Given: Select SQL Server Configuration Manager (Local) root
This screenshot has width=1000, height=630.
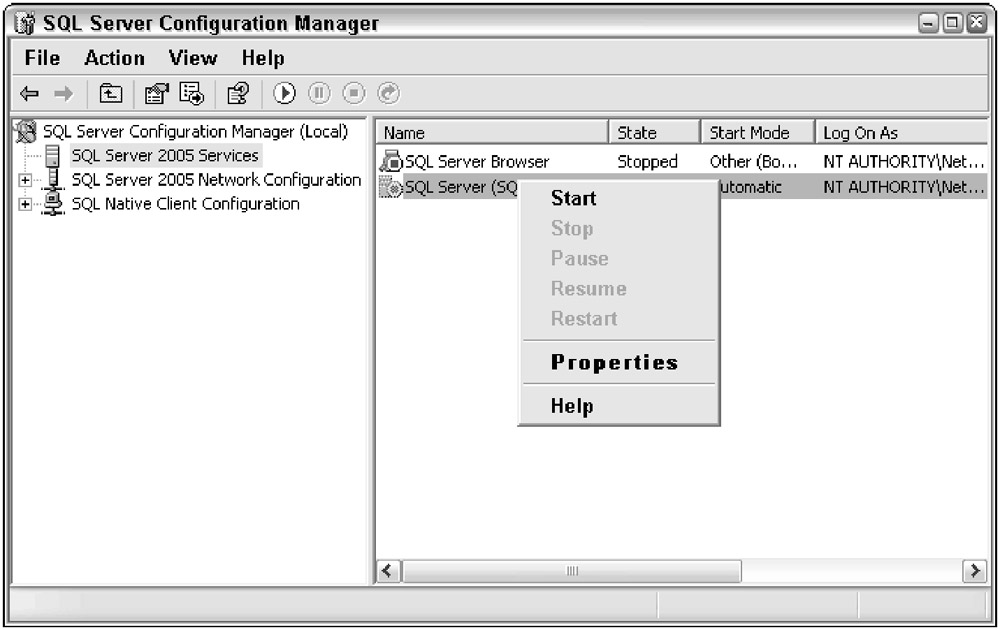Looking at the screenshot, I should [194, 132].
